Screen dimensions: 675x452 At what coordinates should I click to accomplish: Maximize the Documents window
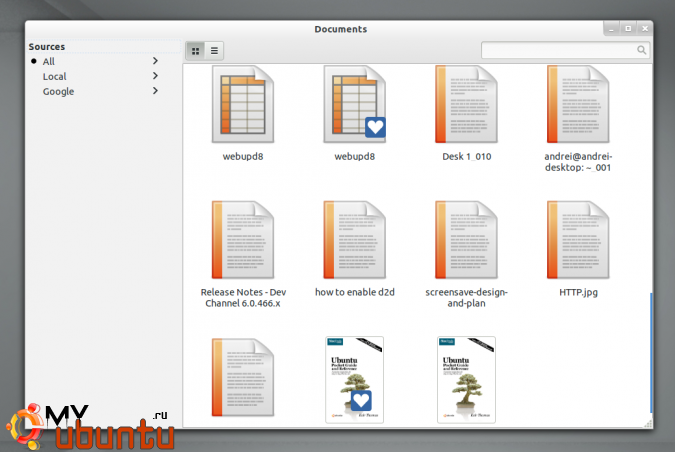628,28
